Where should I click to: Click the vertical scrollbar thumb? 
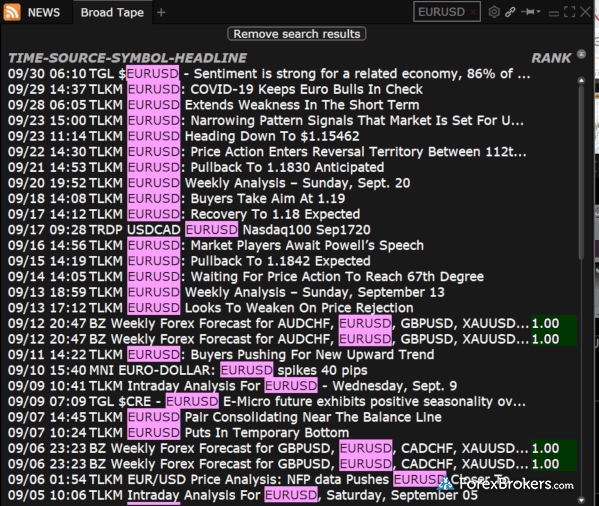[581, 173]
